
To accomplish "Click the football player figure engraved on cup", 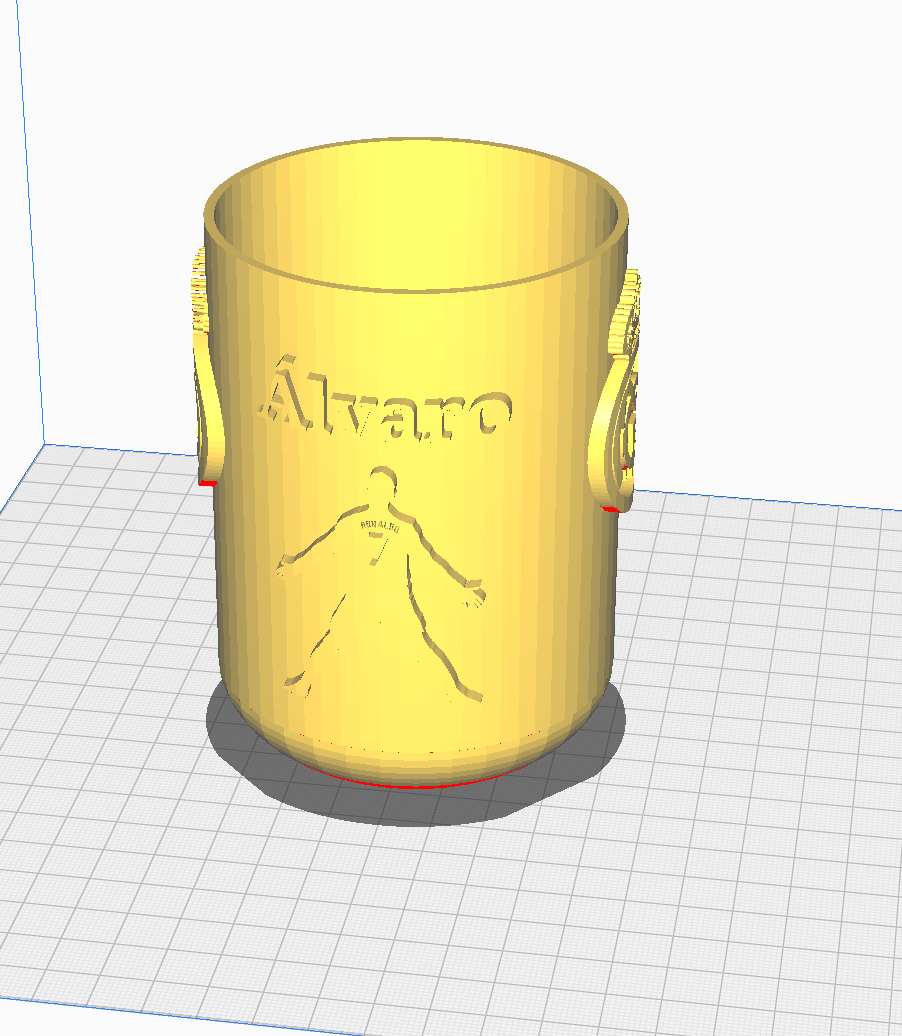I will pos(381,584).
